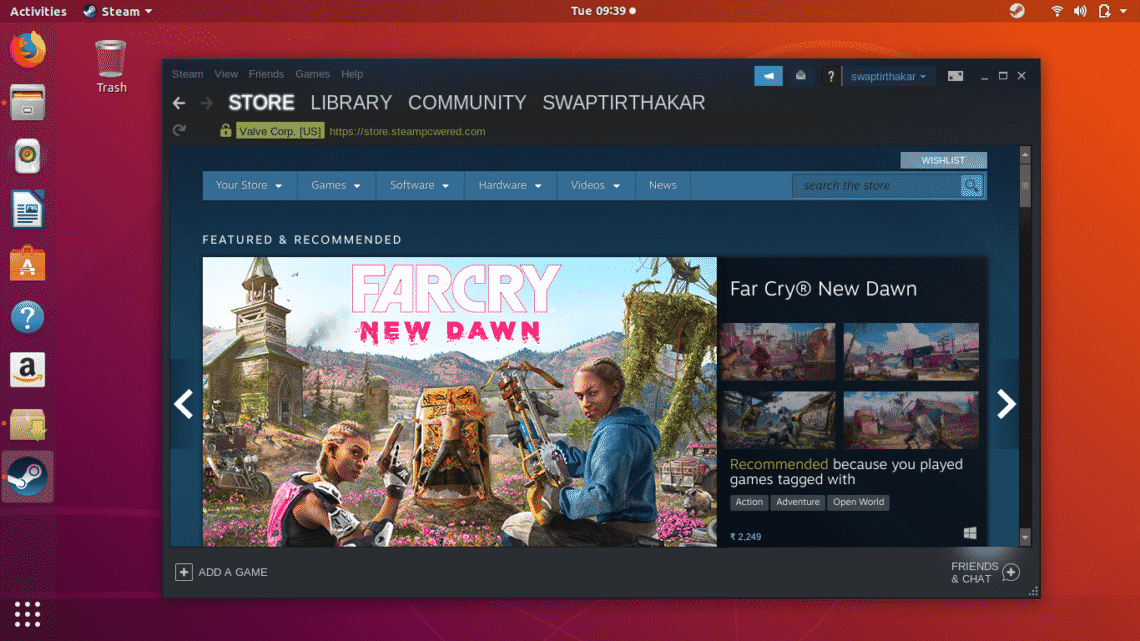Click the top-left Far Cry screenshot thumbnail
This screenshot has width=1140, height=641.
click(x=778, y=352)
